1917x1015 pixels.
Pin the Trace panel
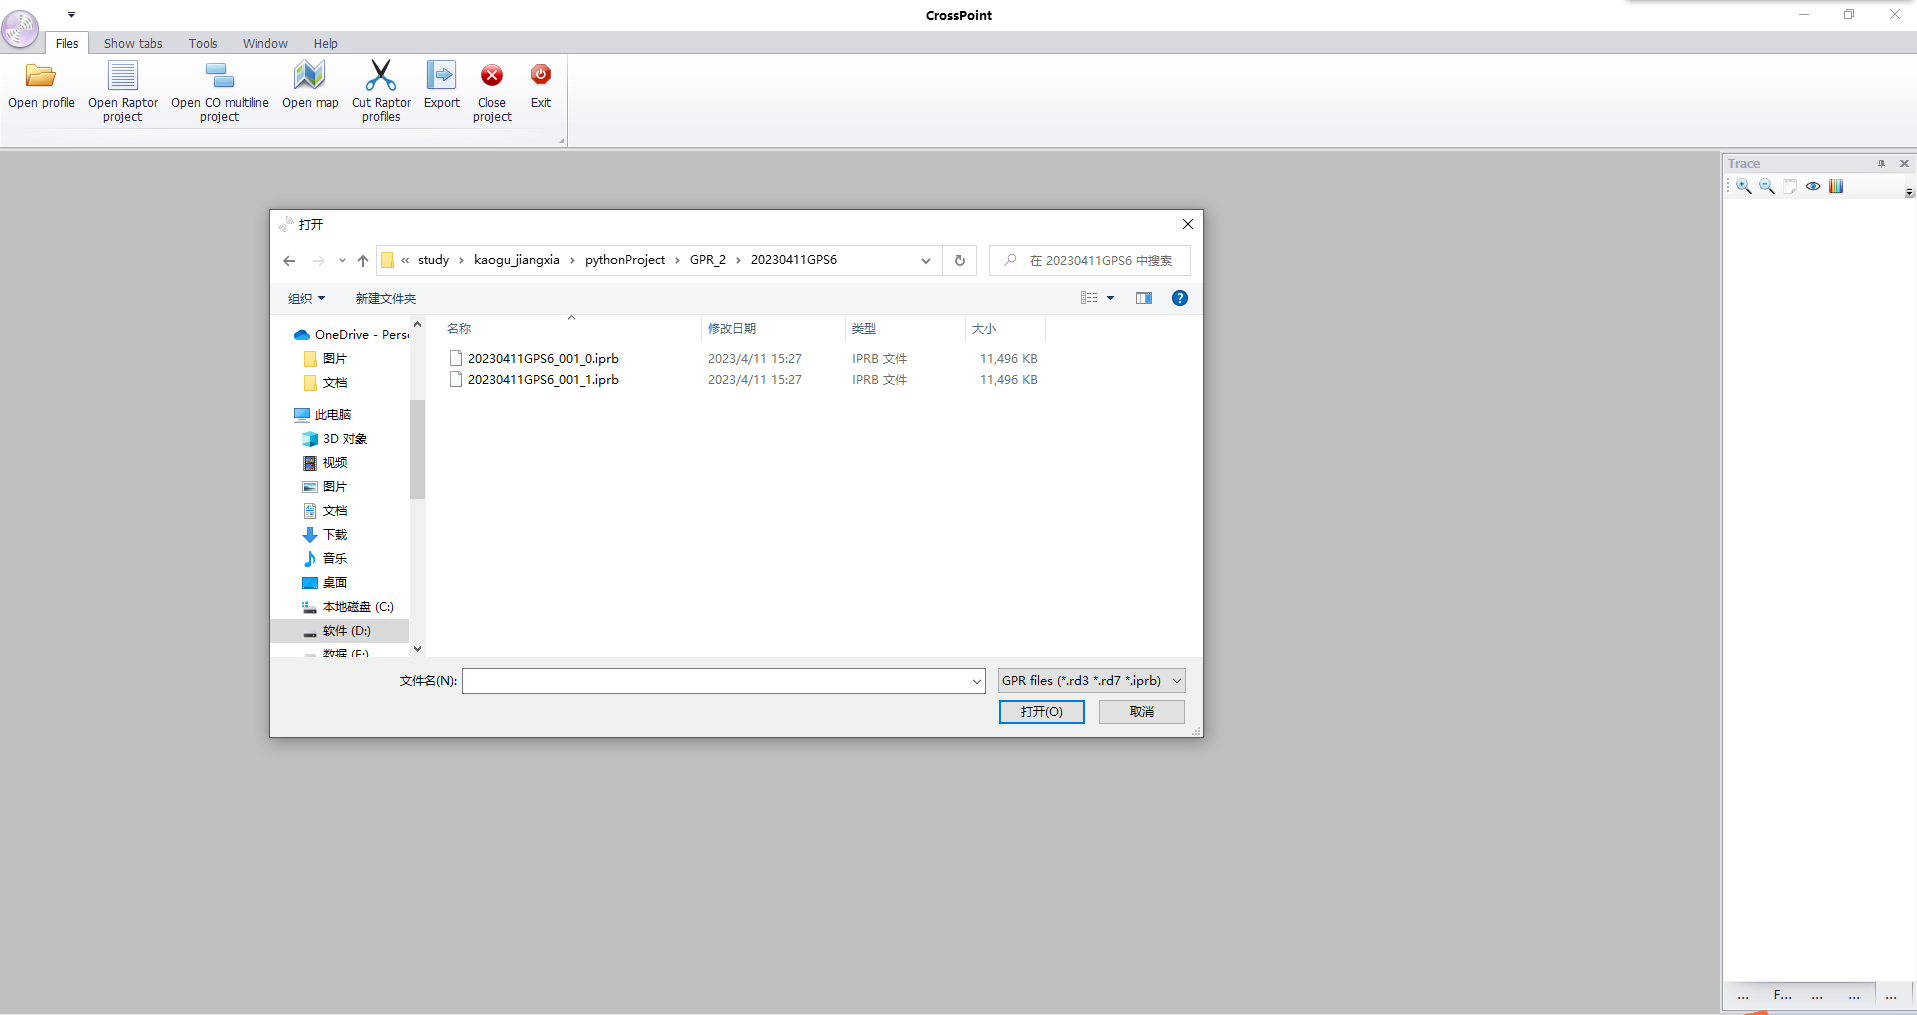[x=1881, y=163]
